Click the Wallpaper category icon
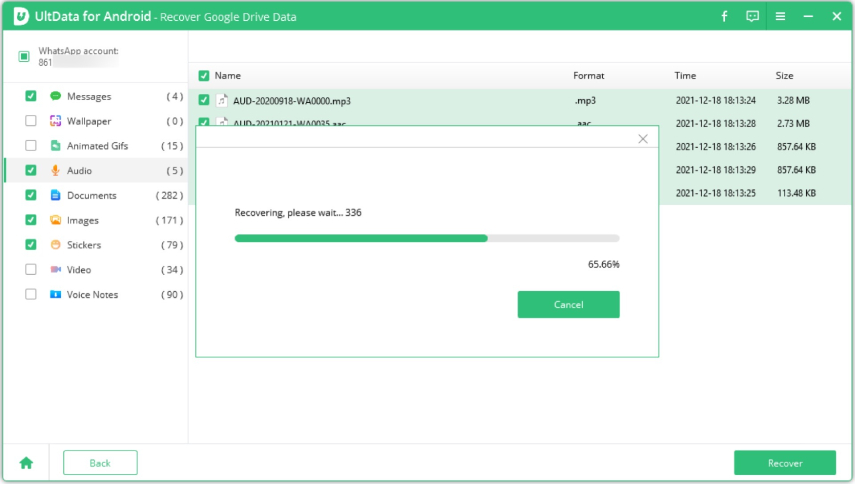Image resolution: width=855 pixels, height=484 pixels. tap(55, 121)
